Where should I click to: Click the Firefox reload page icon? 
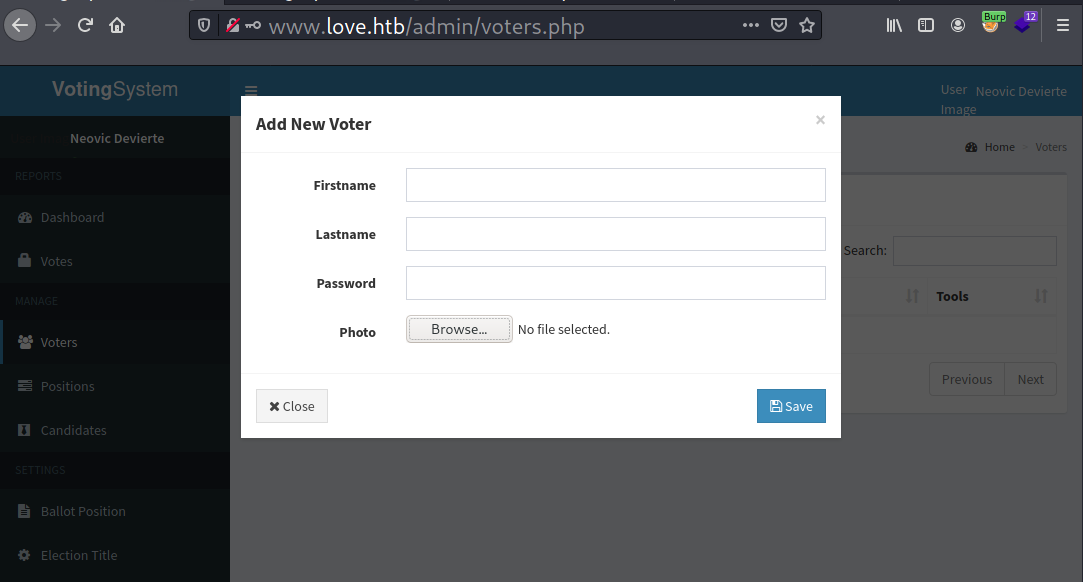pyautogui.click(x=85, y=25)
